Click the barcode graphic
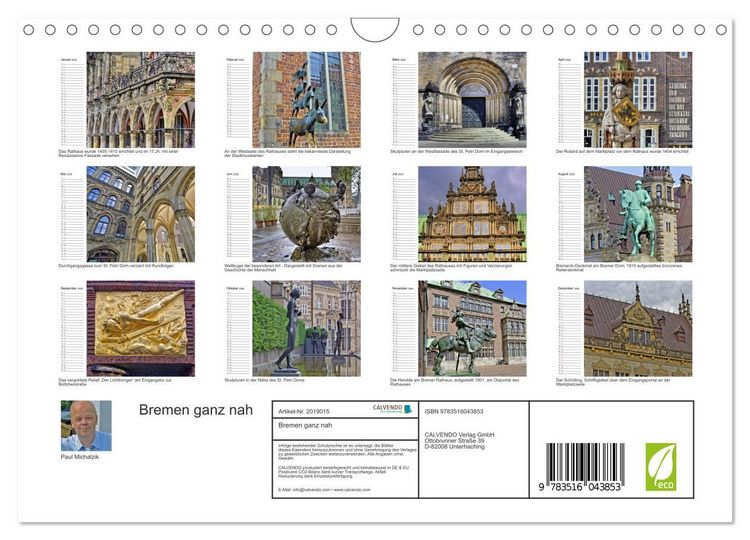The width and height of the screenshot is (750, 540). (x=585, y=462)
